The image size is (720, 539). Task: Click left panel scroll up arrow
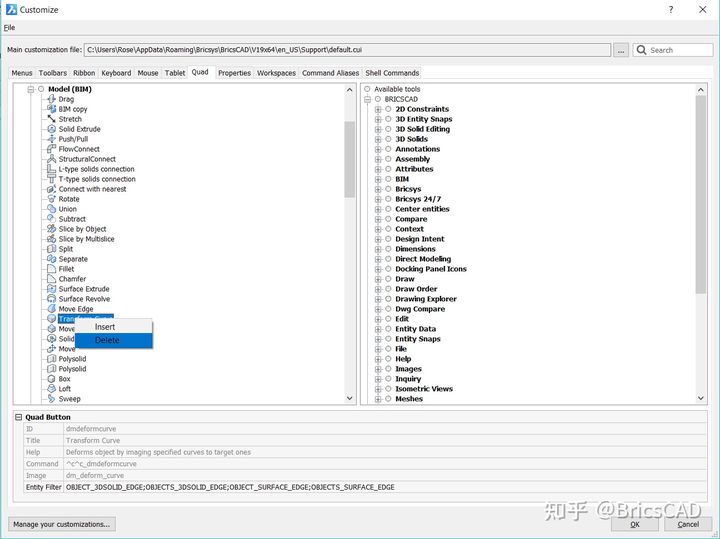(350, 90)
